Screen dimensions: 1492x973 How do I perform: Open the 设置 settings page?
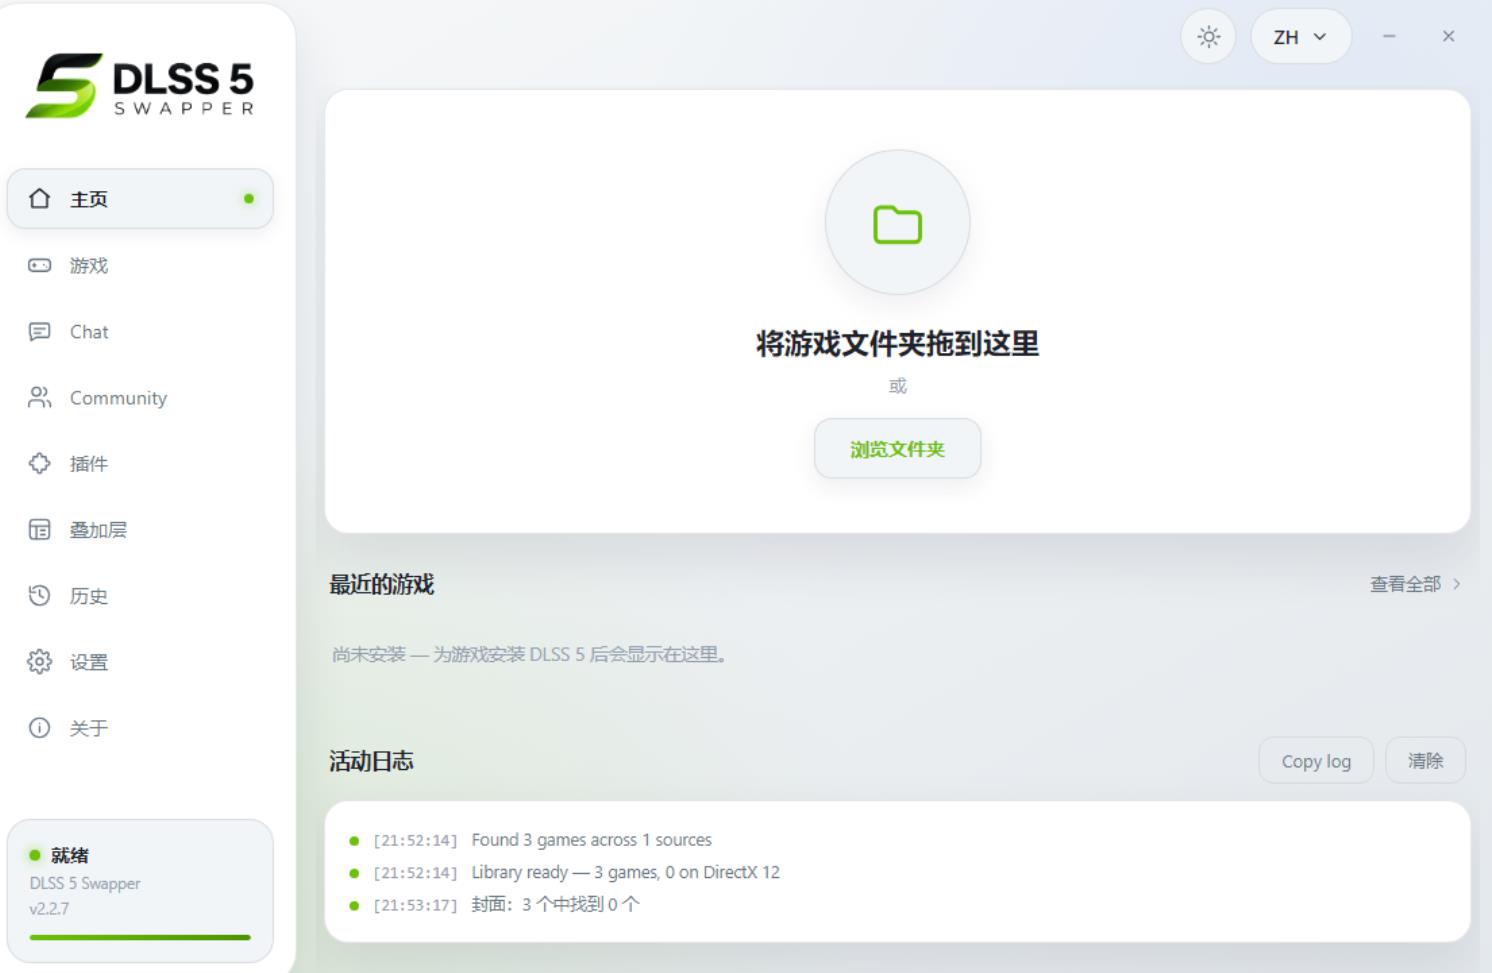140,661
